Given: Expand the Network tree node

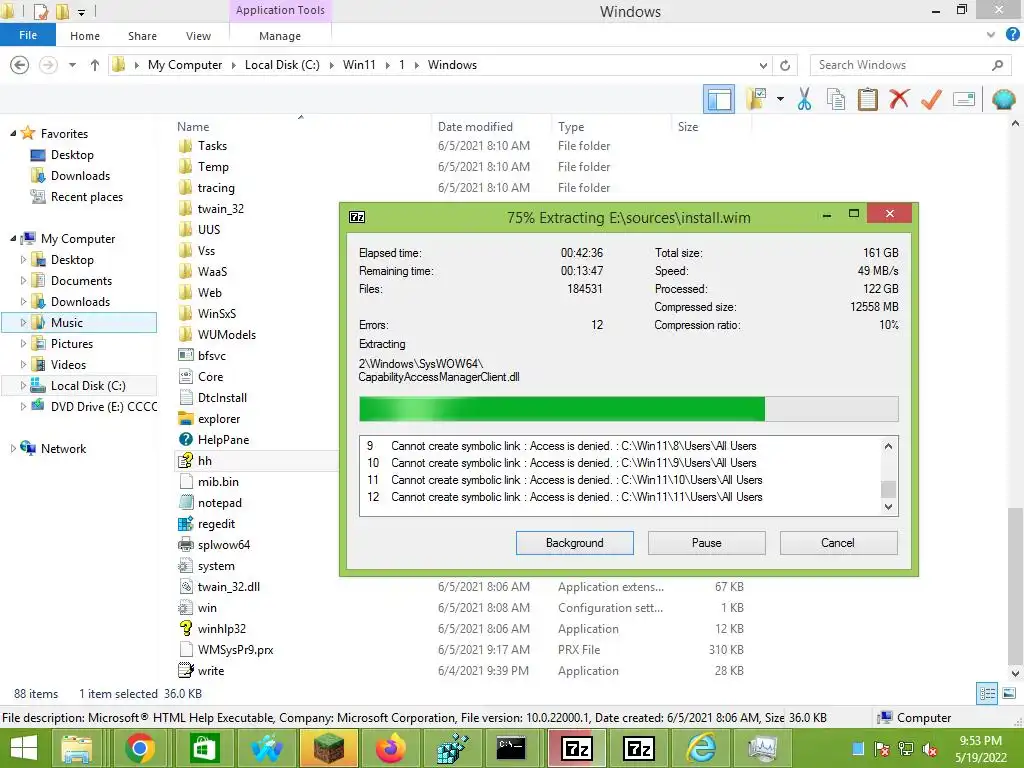Looking at the screenshot, I should (13, 448).
